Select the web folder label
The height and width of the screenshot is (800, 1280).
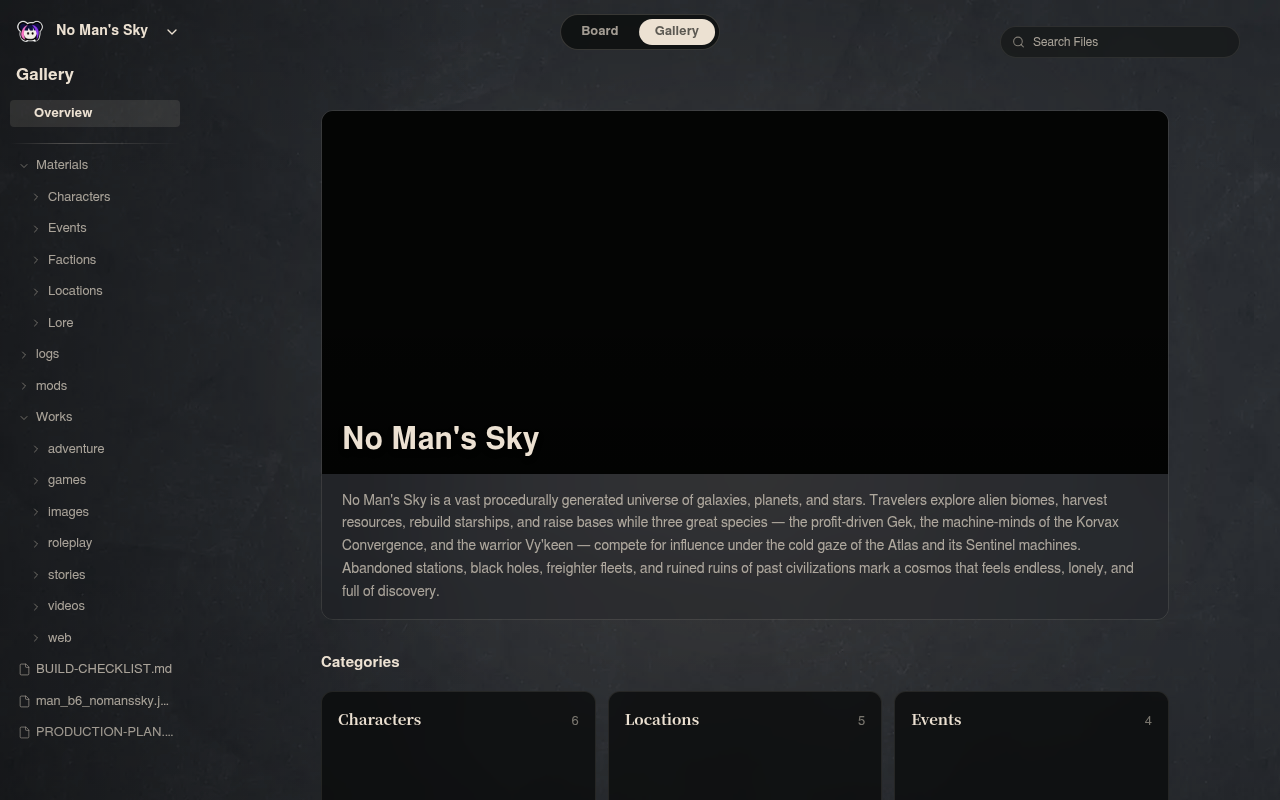pyautogui.click(x=59, y=638)
